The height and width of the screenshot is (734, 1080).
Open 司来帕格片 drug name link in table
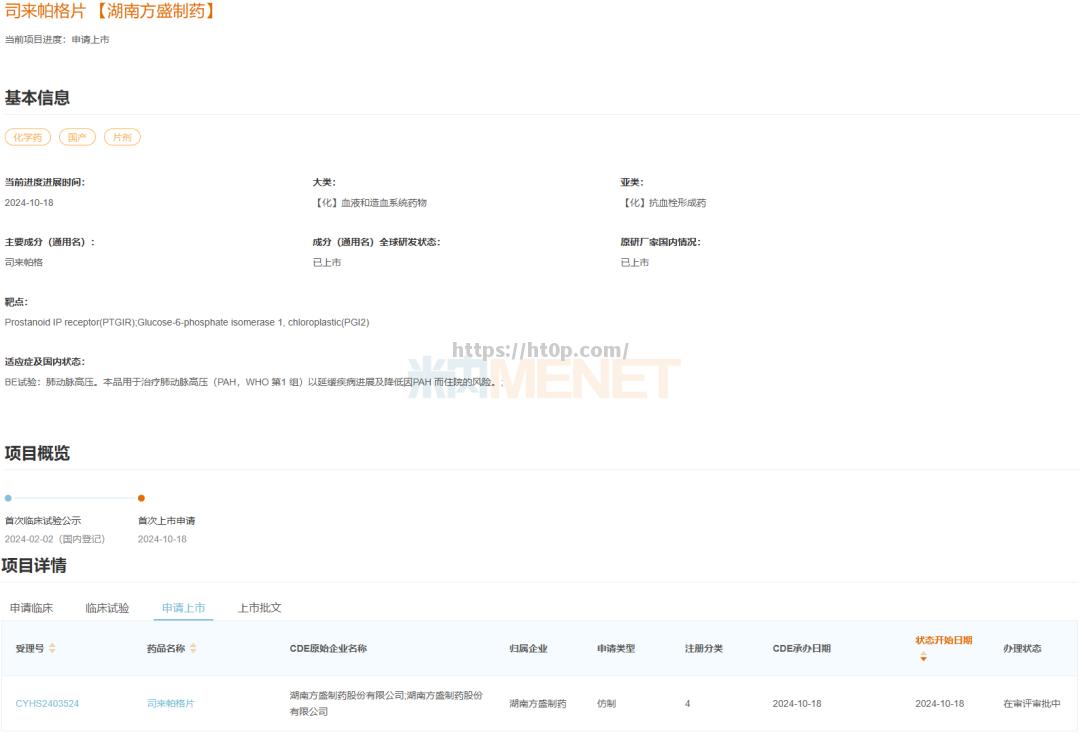tap(171, 703)
